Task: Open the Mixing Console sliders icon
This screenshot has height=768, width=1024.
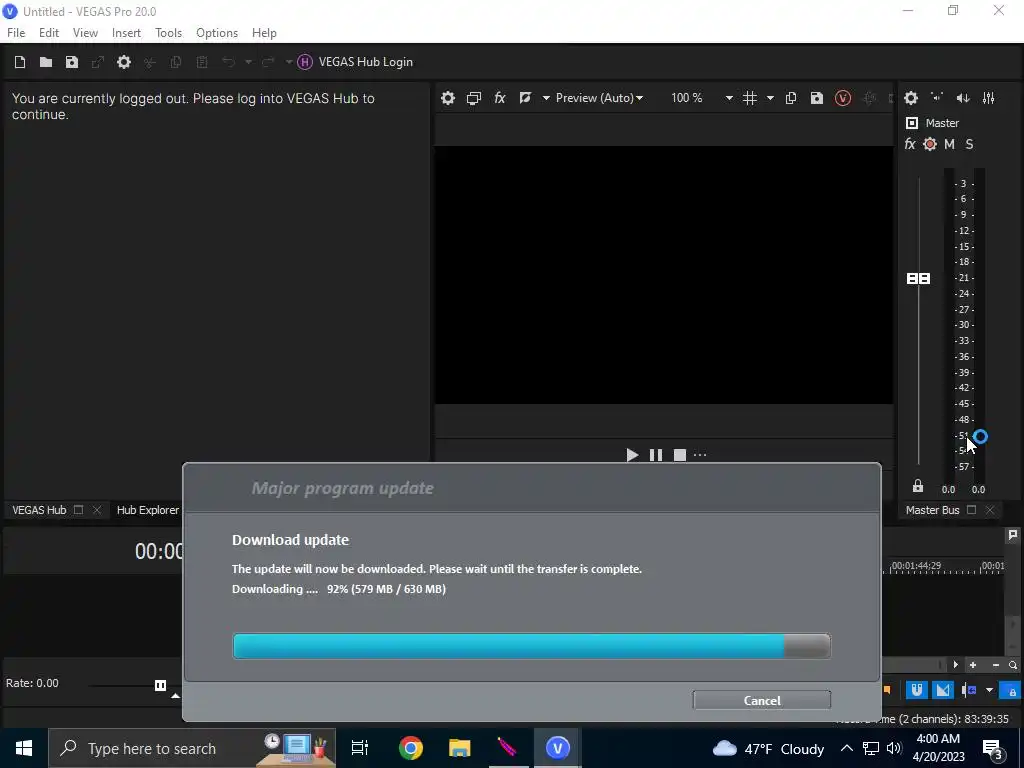Action: [x=989, y=98]
